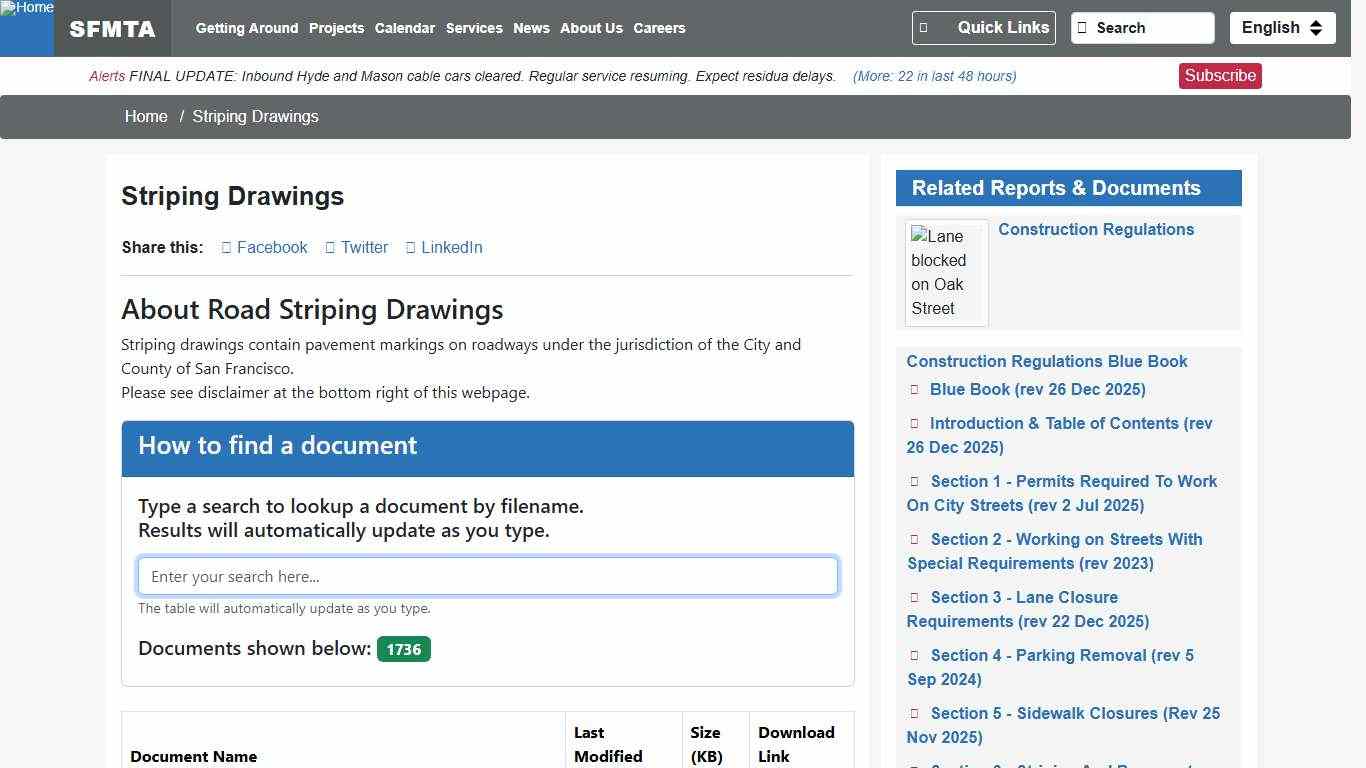
Task: Open the Quick Links menu
Action: click(983, 28)
